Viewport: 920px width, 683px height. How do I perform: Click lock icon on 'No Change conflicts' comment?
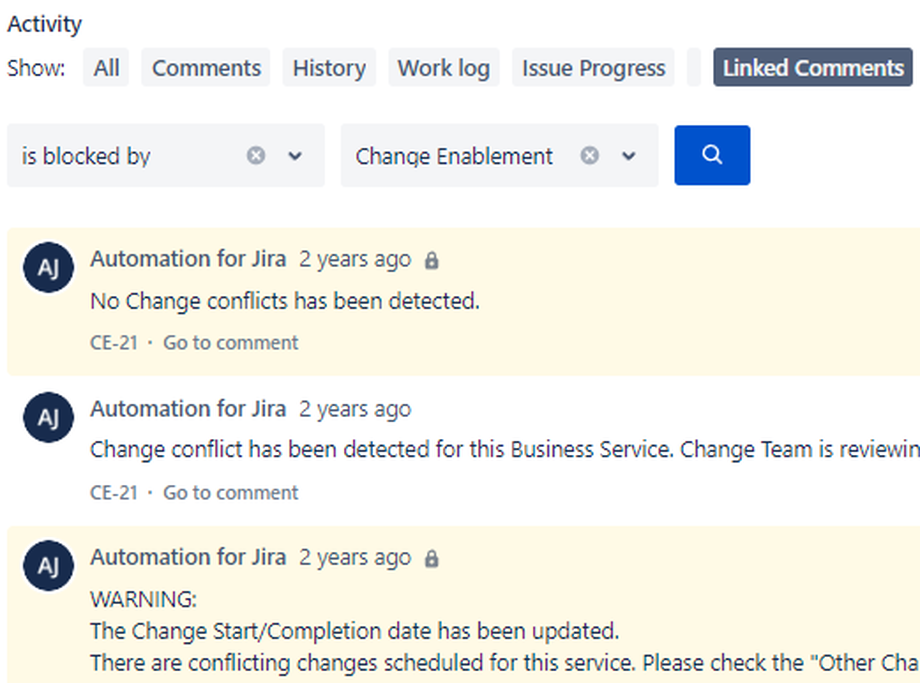tap(432, 260)
